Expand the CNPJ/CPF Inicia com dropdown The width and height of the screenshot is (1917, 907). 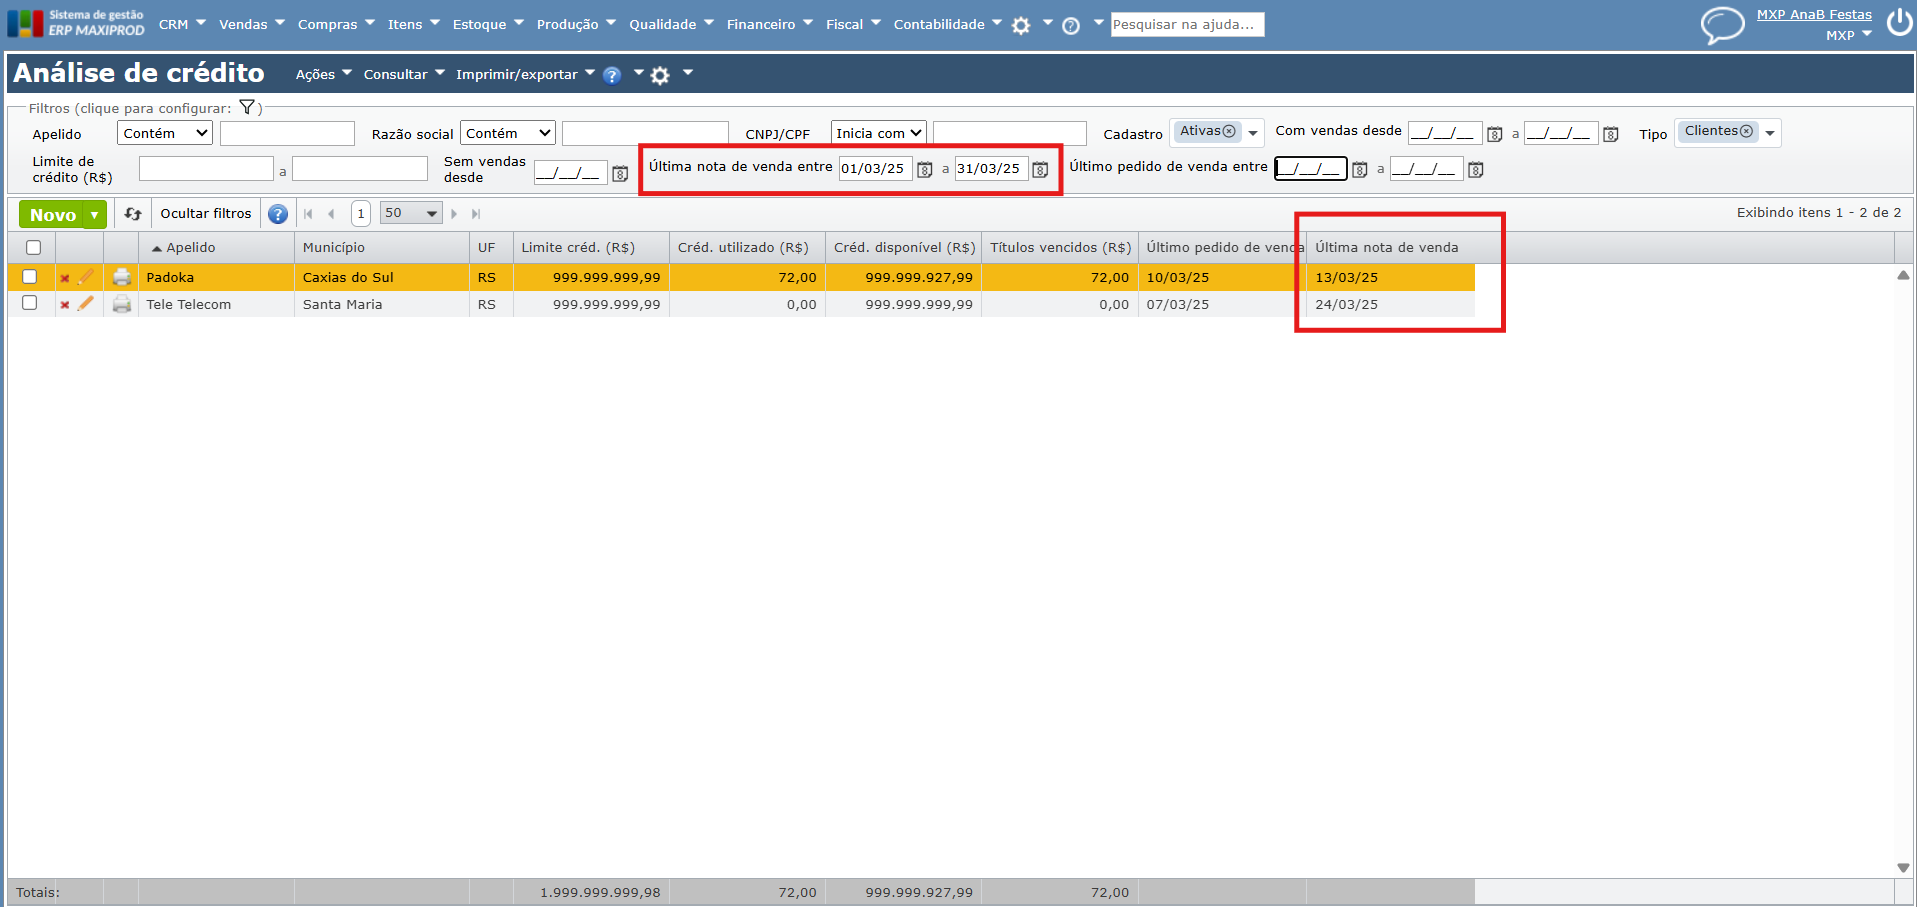pyautogui.click(x=878, y=133)
